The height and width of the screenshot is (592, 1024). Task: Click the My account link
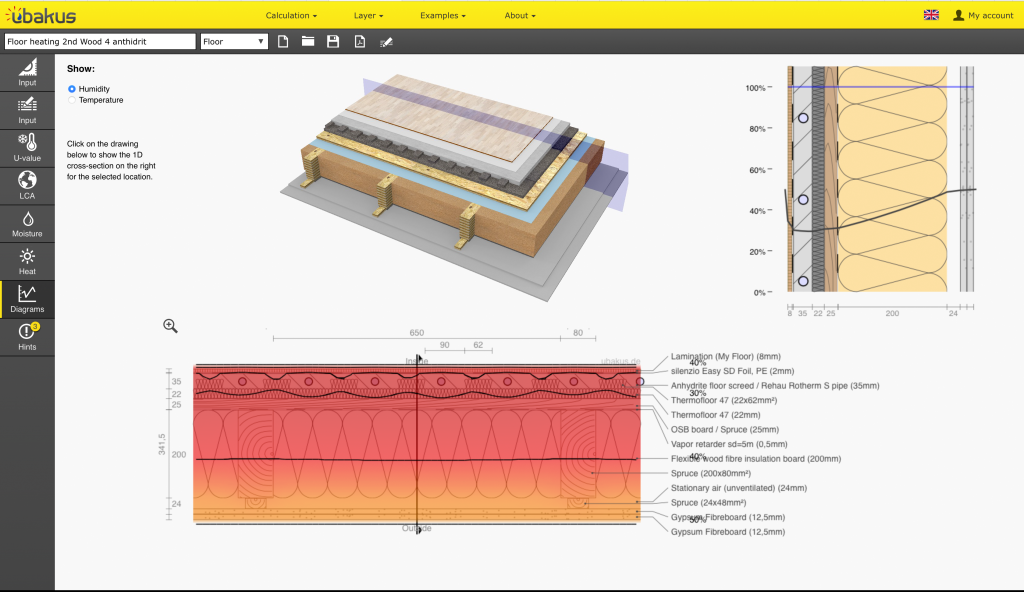[x=983, y=16]
